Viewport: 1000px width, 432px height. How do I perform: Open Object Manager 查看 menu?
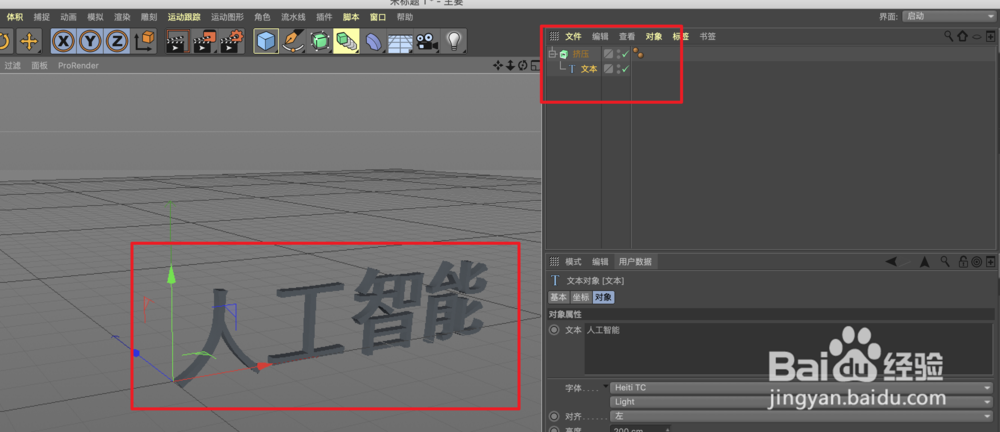click(627, 36)
